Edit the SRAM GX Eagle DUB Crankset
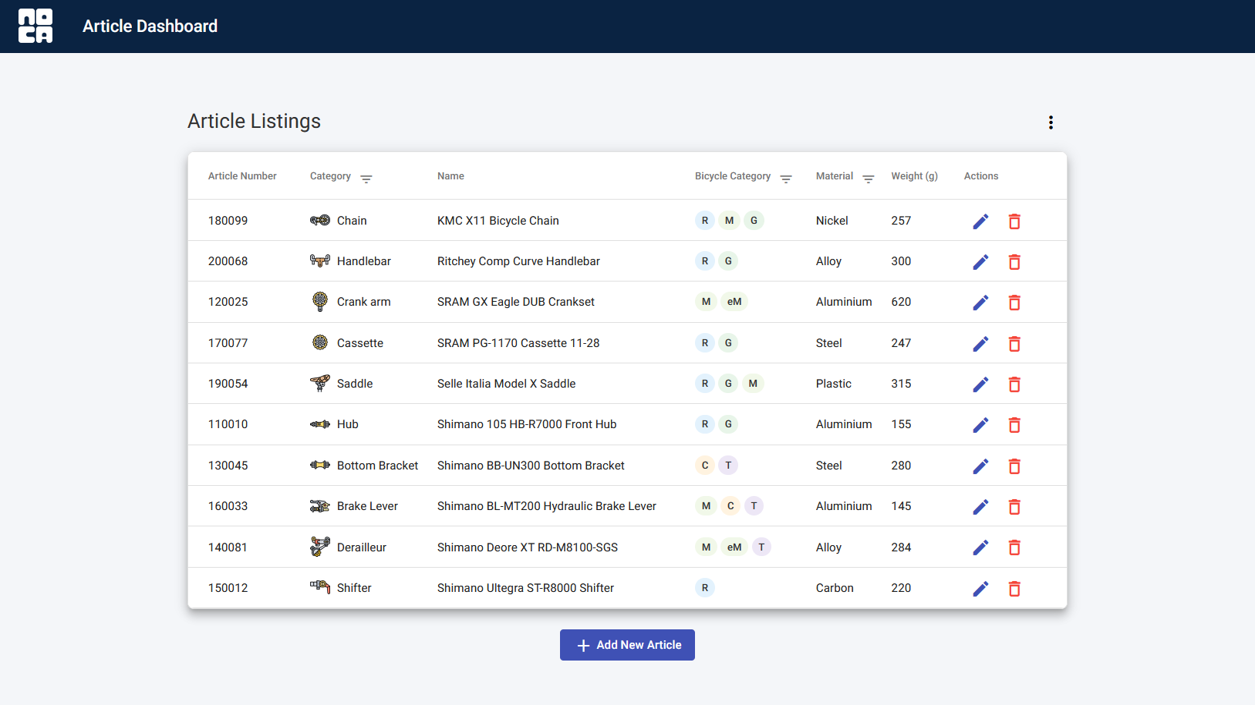Image resolution: width=1255 pixels, height=705 pixels. click(980, 302)
